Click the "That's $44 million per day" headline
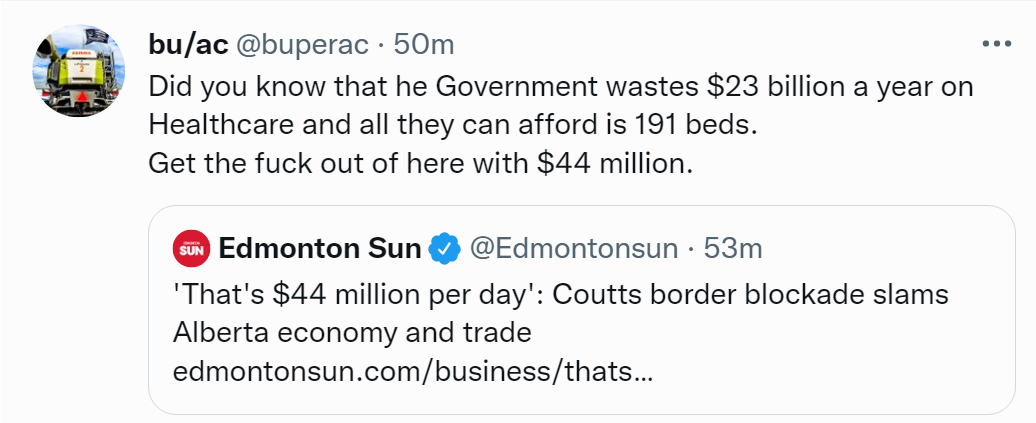The image size is (1036, 423). [x=357, y=294]
